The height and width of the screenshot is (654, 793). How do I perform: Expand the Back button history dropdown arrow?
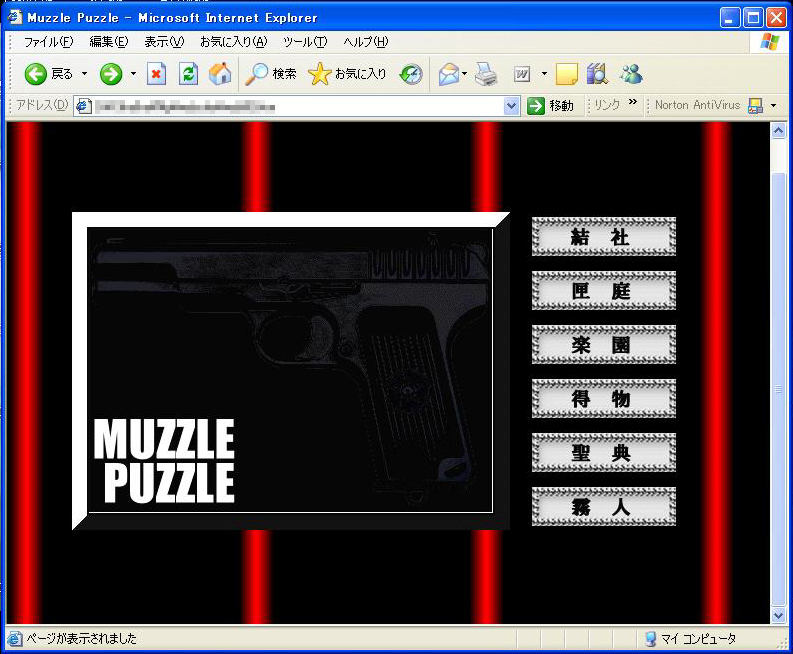click(85, 74)
